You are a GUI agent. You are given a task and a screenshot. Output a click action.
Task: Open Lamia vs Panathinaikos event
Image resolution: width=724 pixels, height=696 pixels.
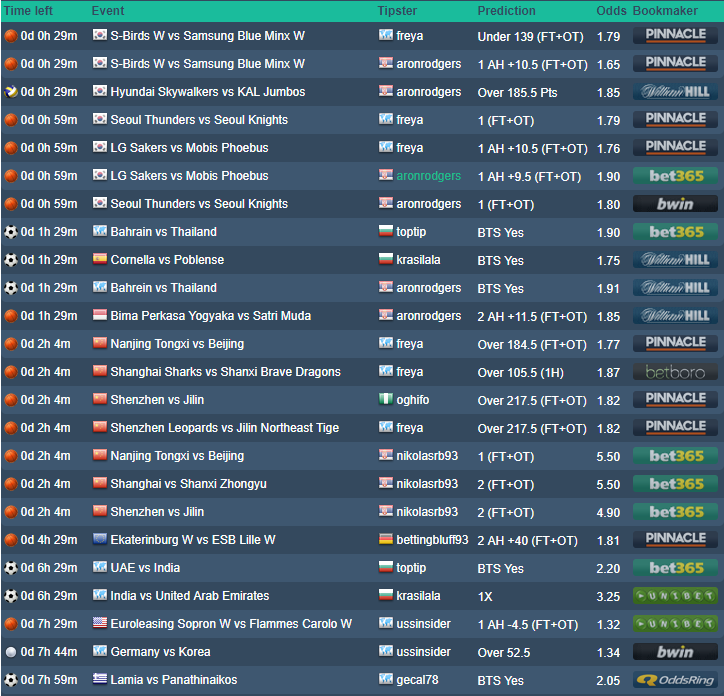174,680
